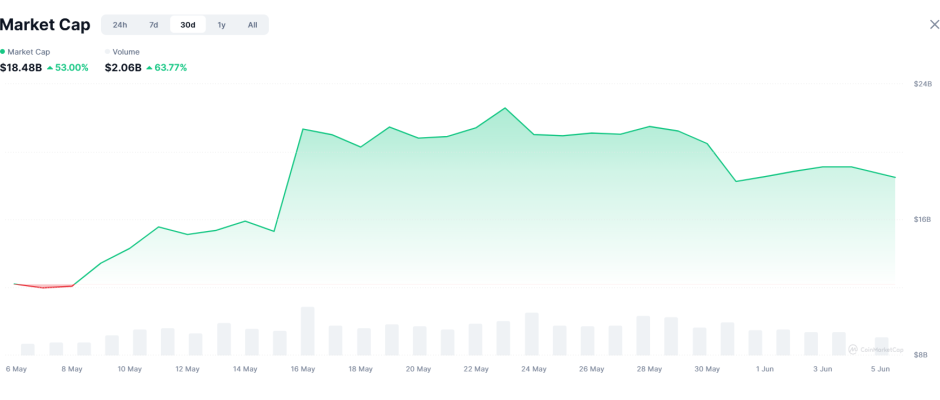Viewport: 940px width, 400px height.
Task: Close the Market Cap chart panel
Action: pyautogui.click(x=934, y=25)
